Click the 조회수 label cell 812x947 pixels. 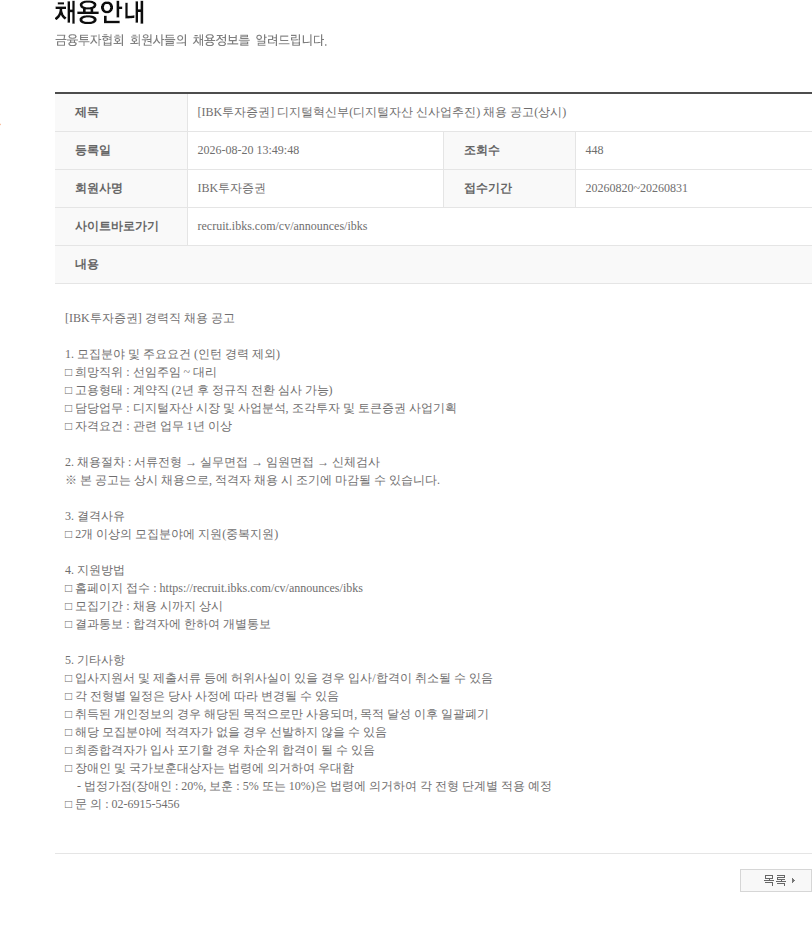509,150
